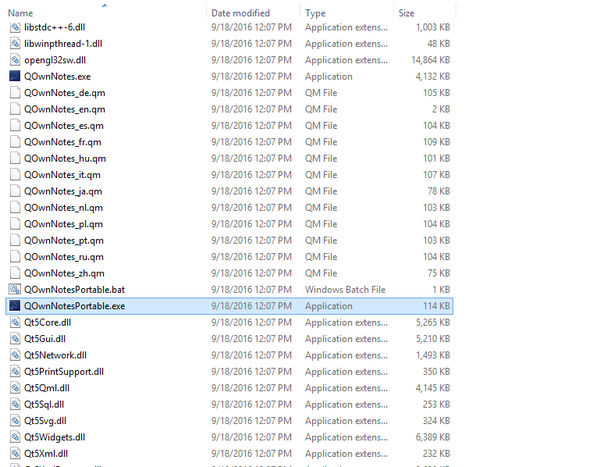Click the opengl32sw.dll file icon
Viewport: 600px width, 467px height.
point(14,60)
